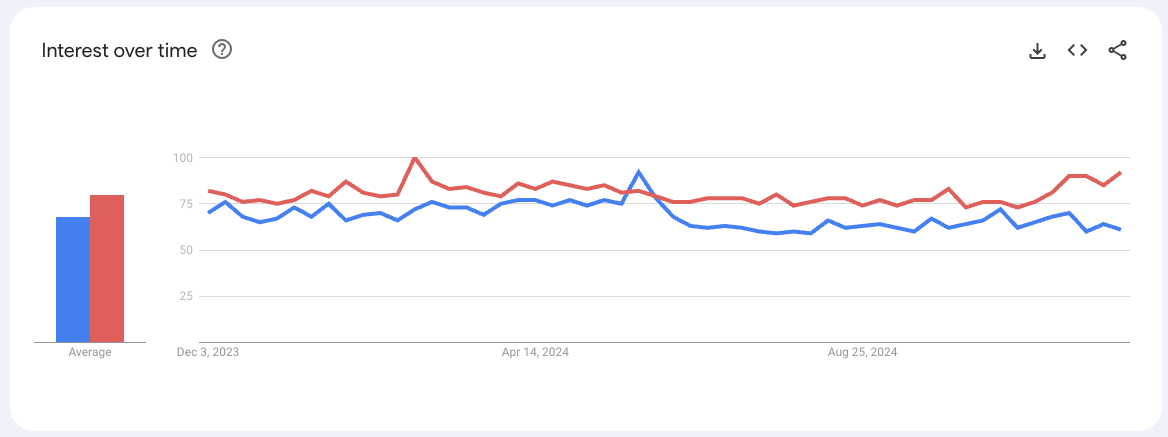Viewport: 1168px width, 437px height.
Task: Select the last data point on the red line
Action: pyautogui.click(x=1120, y=173)
